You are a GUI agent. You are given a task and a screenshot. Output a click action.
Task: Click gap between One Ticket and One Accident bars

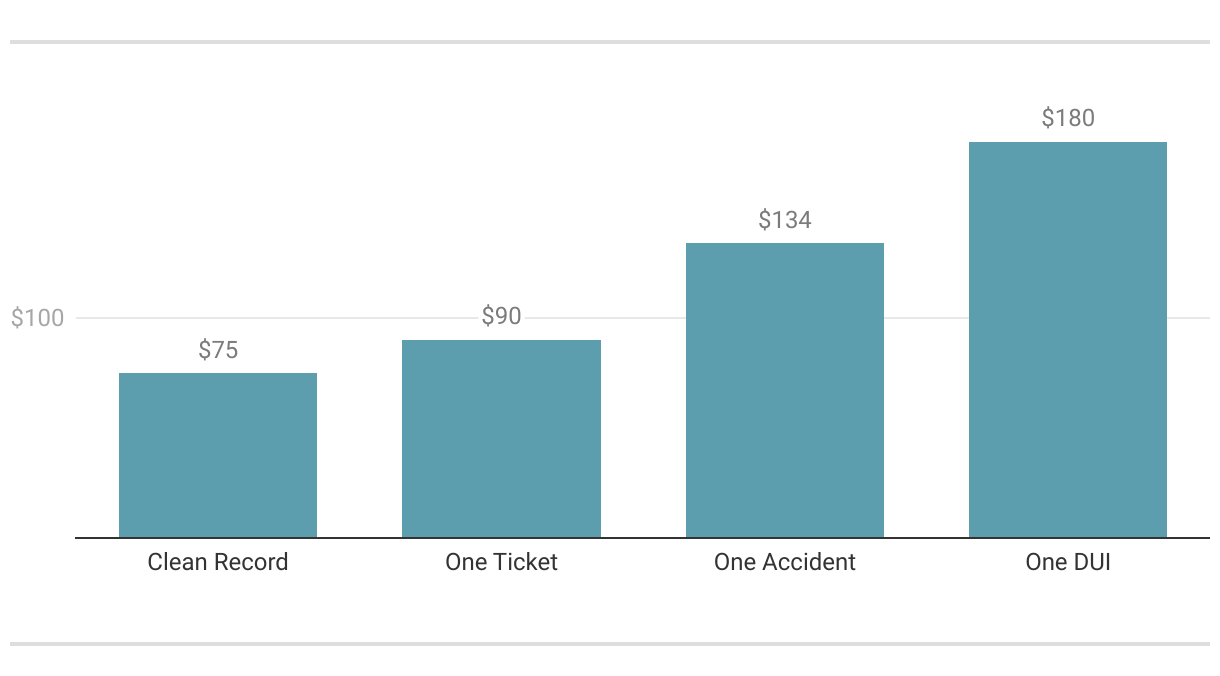tap(643, 450)
